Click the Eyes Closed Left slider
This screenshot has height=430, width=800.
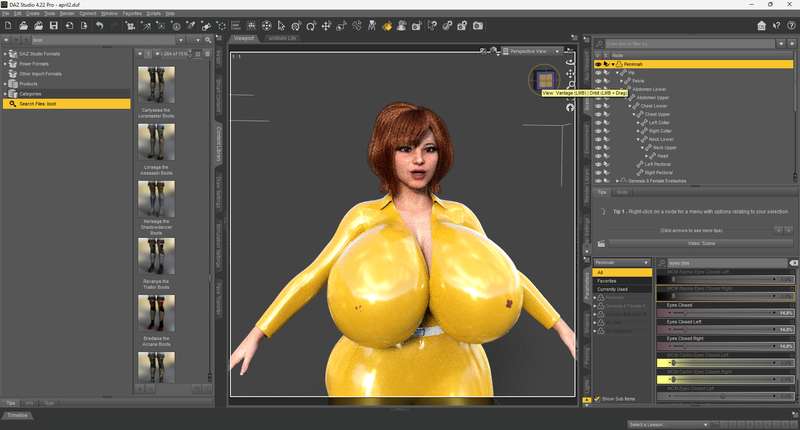725,330
